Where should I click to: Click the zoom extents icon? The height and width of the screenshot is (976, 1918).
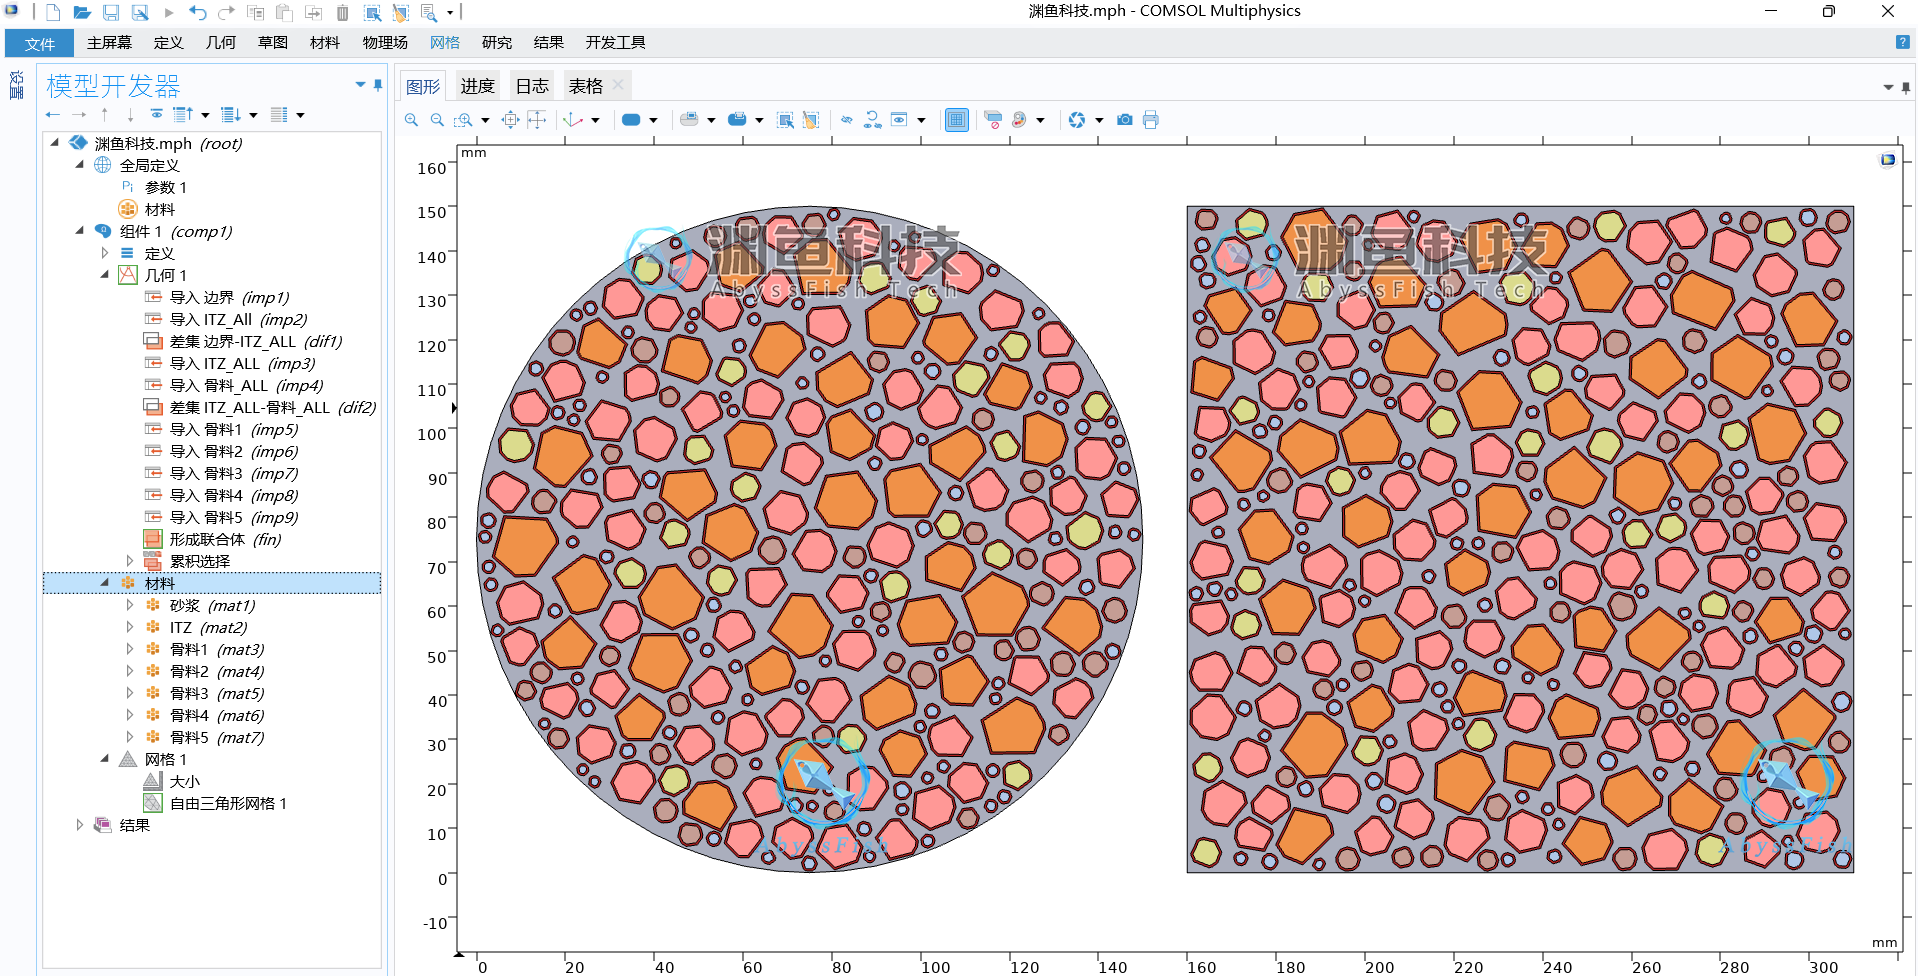[x=510, y=120]
